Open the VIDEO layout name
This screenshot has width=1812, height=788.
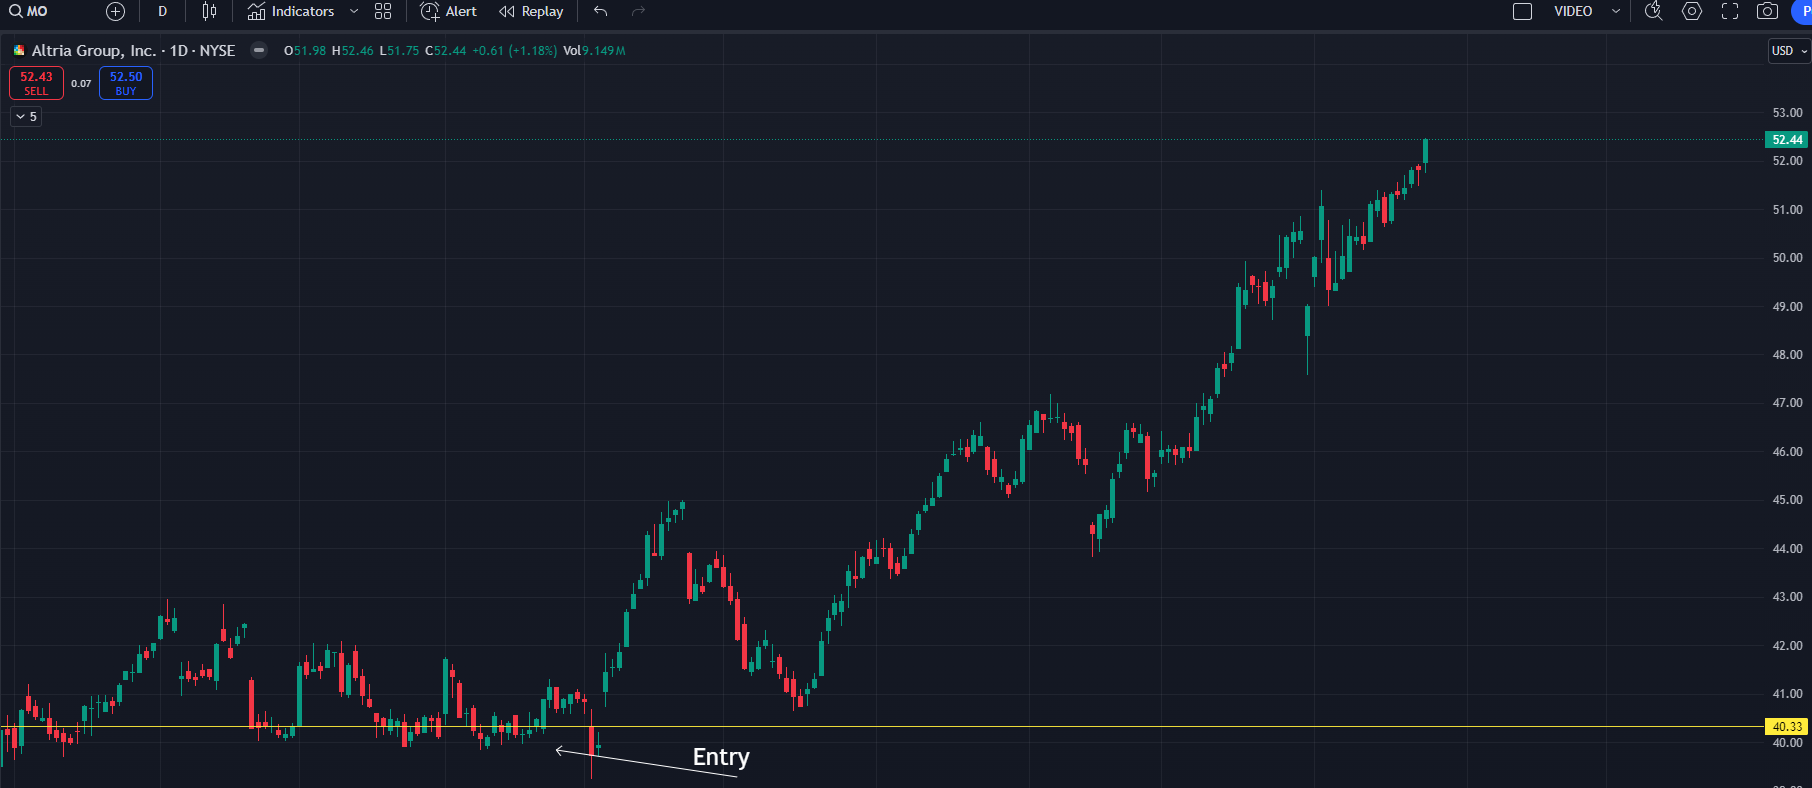click(x=1573, y=12)
